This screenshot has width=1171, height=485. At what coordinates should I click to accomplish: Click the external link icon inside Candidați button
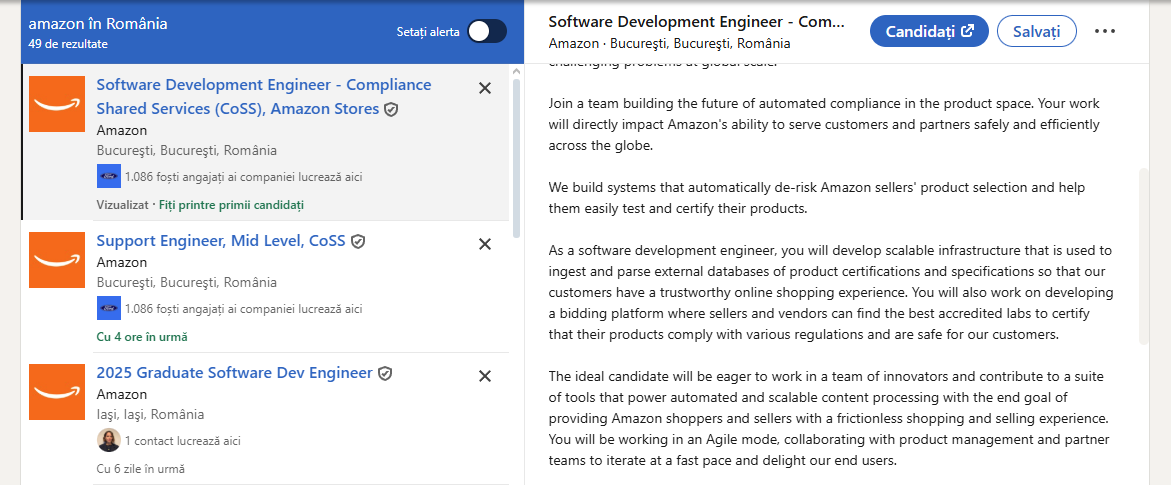[967, 31]
